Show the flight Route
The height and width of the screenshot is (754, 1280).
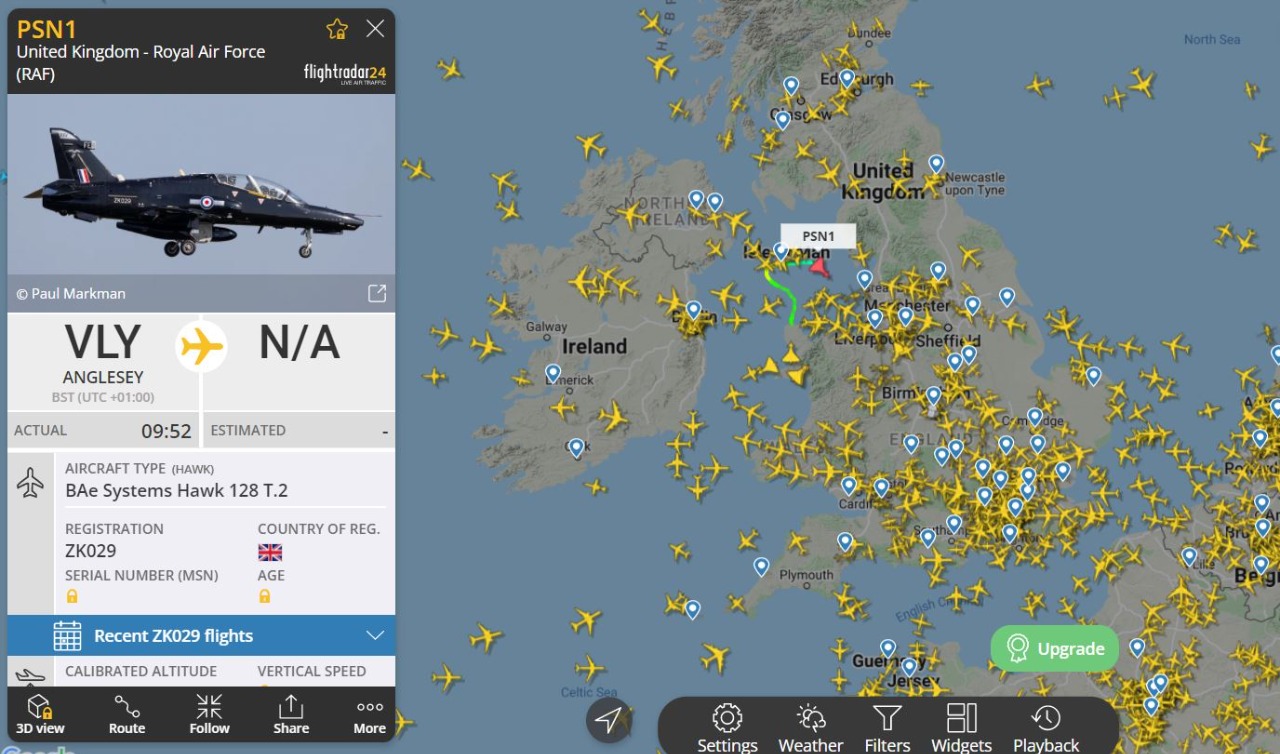[127, 714]
